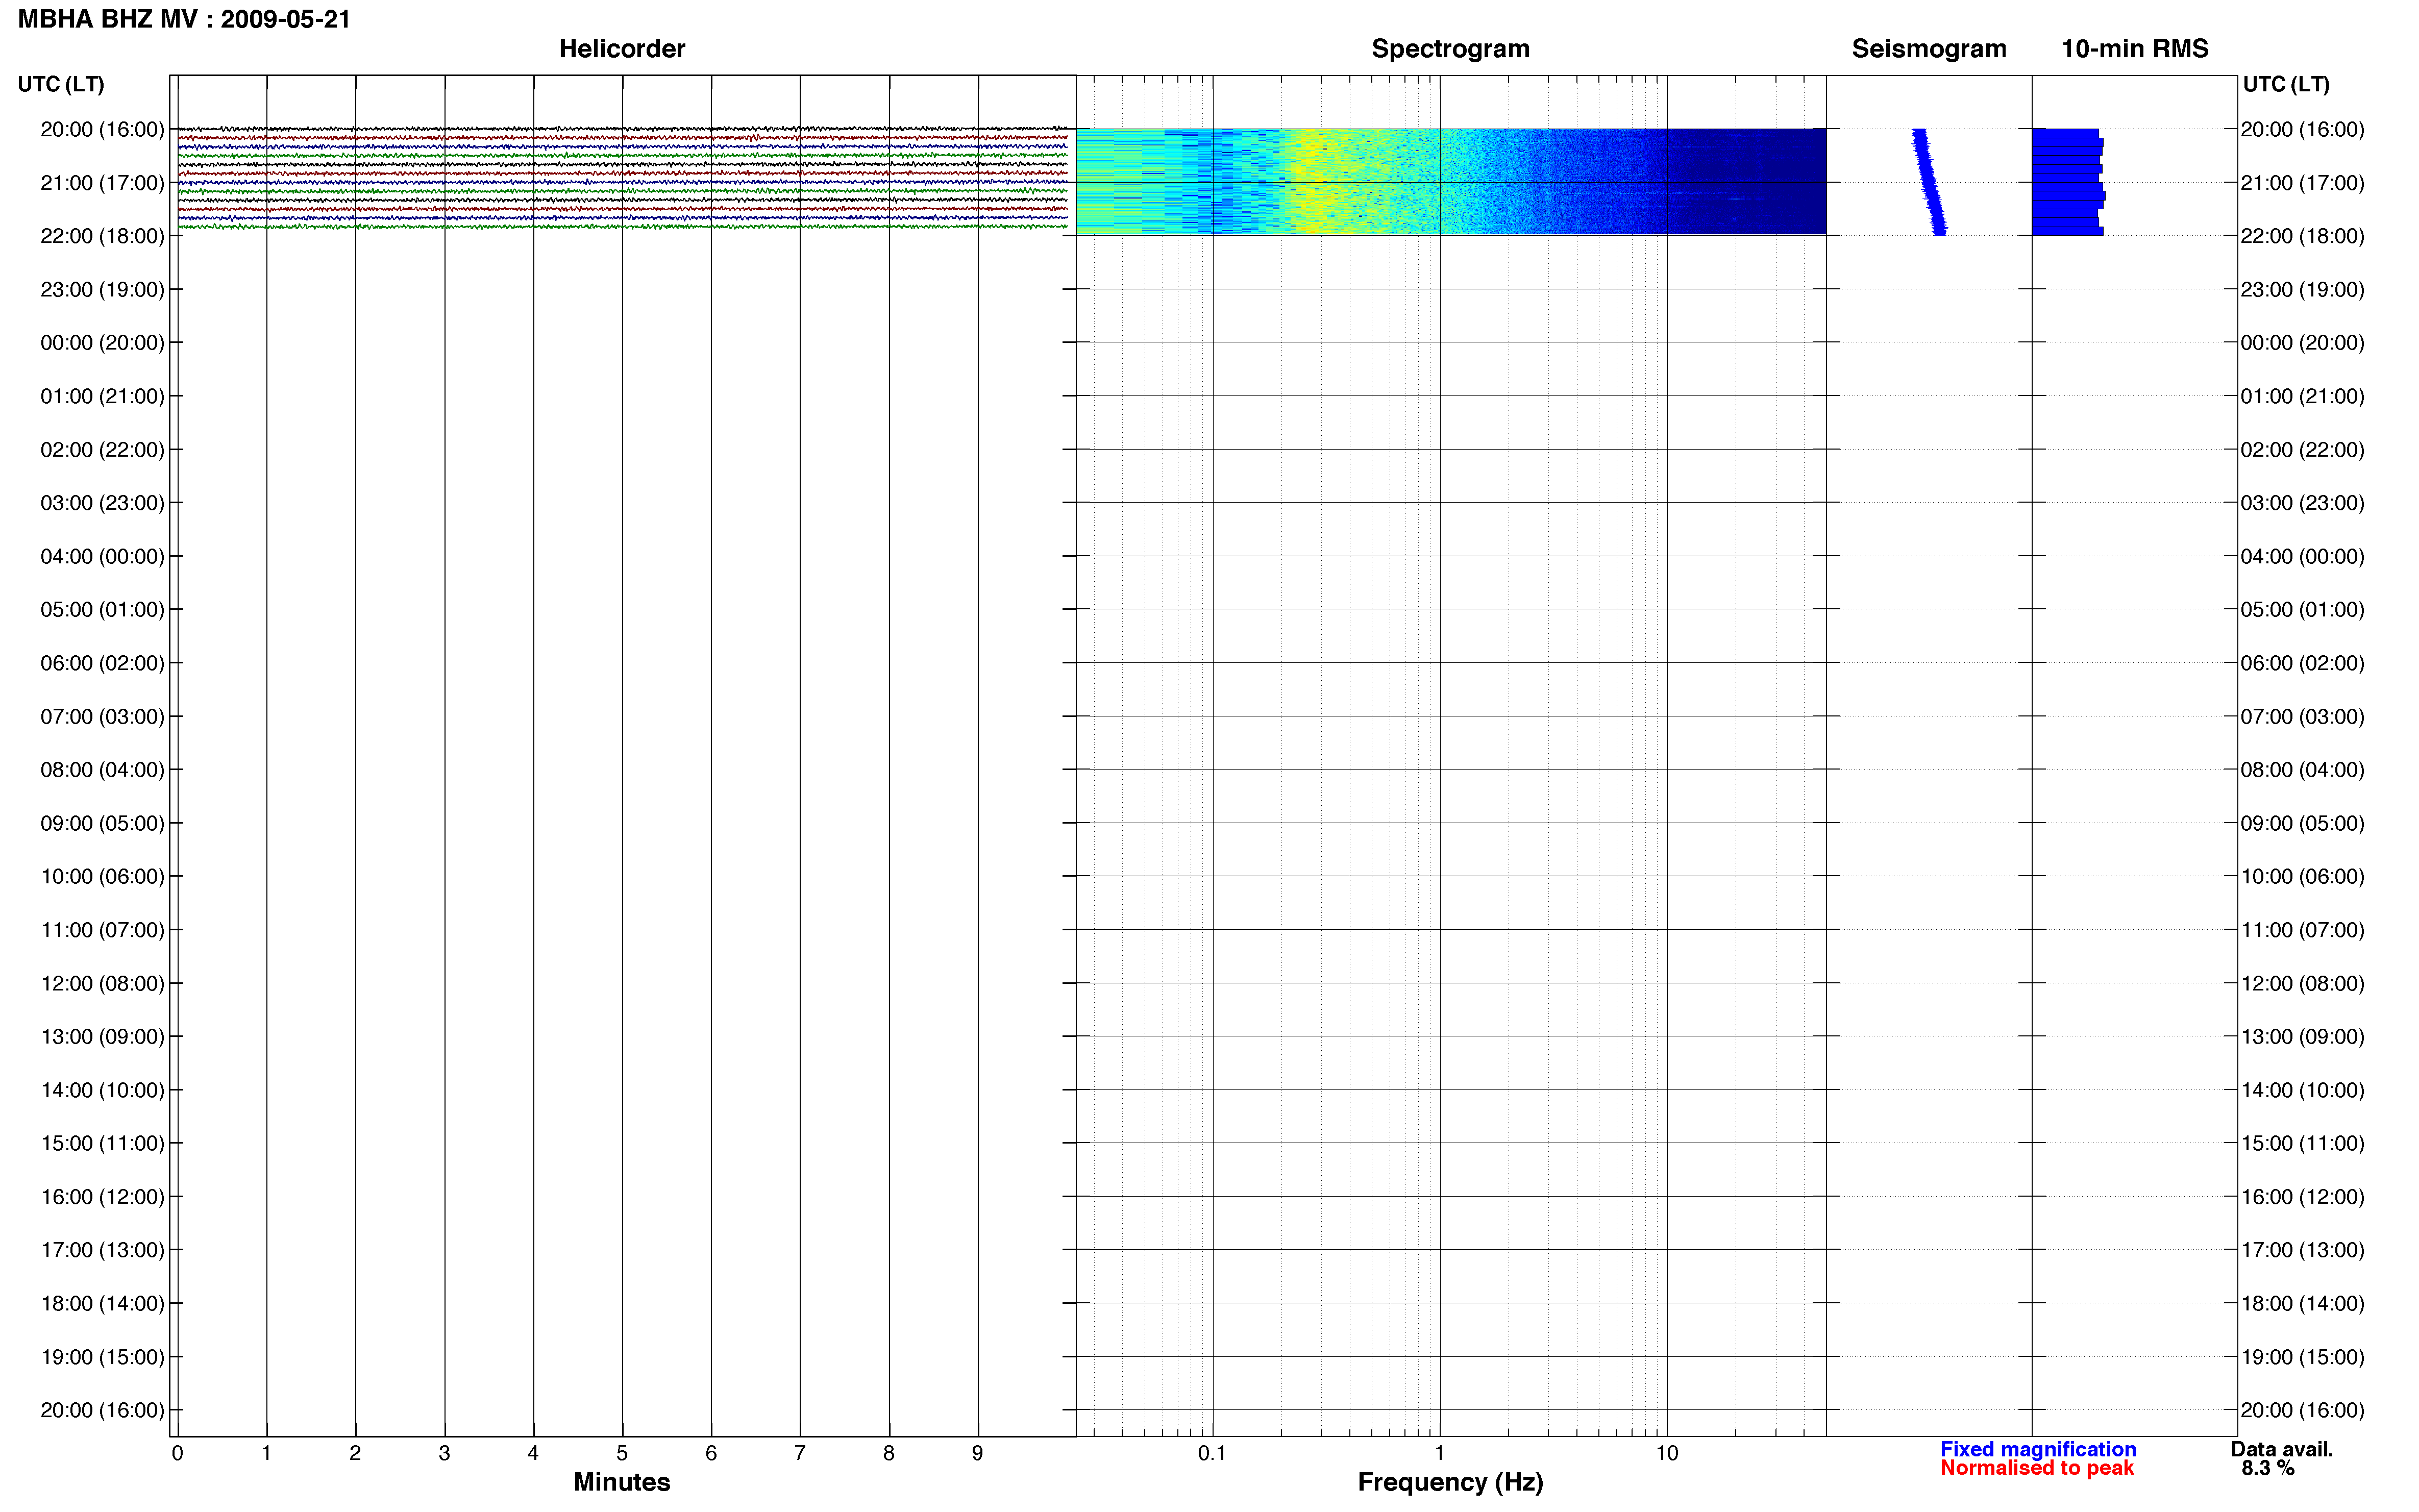Click the Minutes axis label
Screen dimensions: 2419x1512
tap(622, 1482)
